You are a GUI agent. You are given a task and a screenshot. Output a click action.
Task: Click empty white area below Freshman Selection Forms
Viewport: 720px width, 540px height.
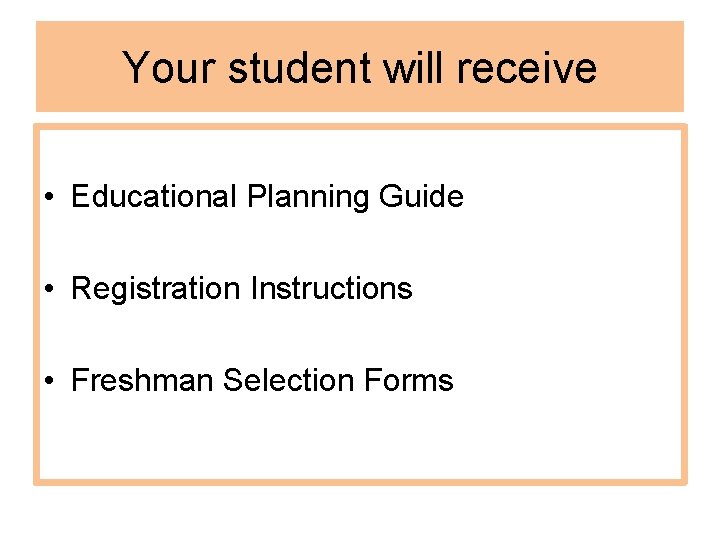(x=360, y=440)
